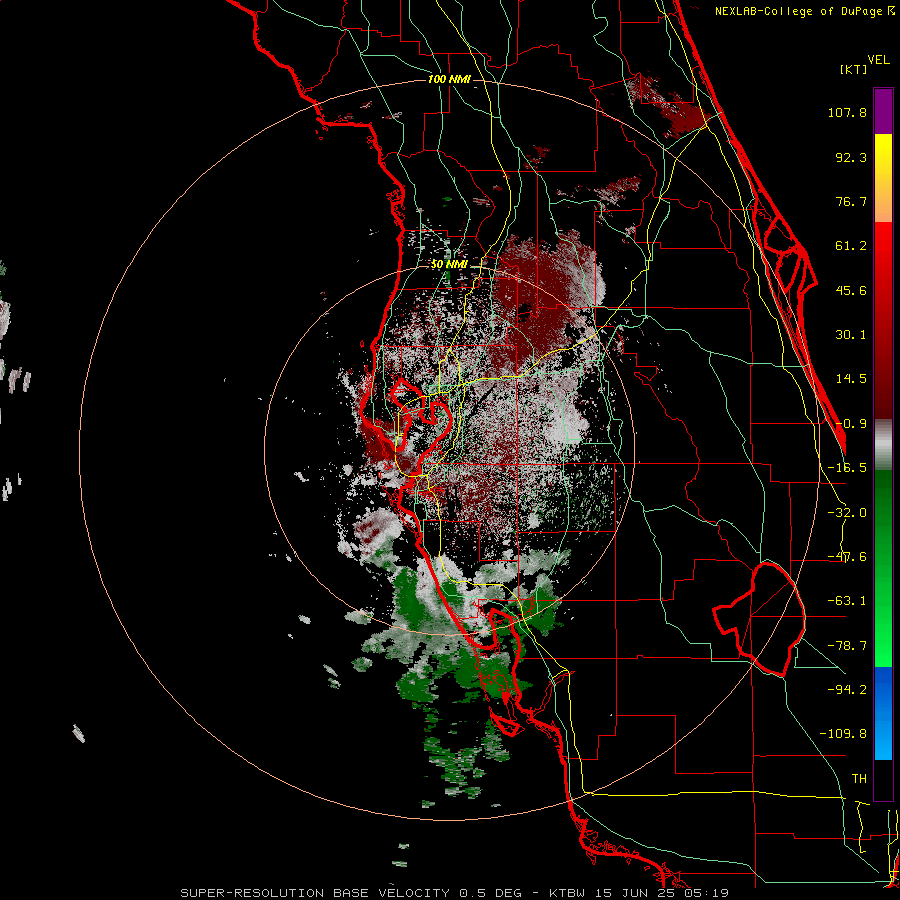900x900 pixels.
Task: Click the NEXLAB-College of DuPage label
Action: (x=805, y=11)
